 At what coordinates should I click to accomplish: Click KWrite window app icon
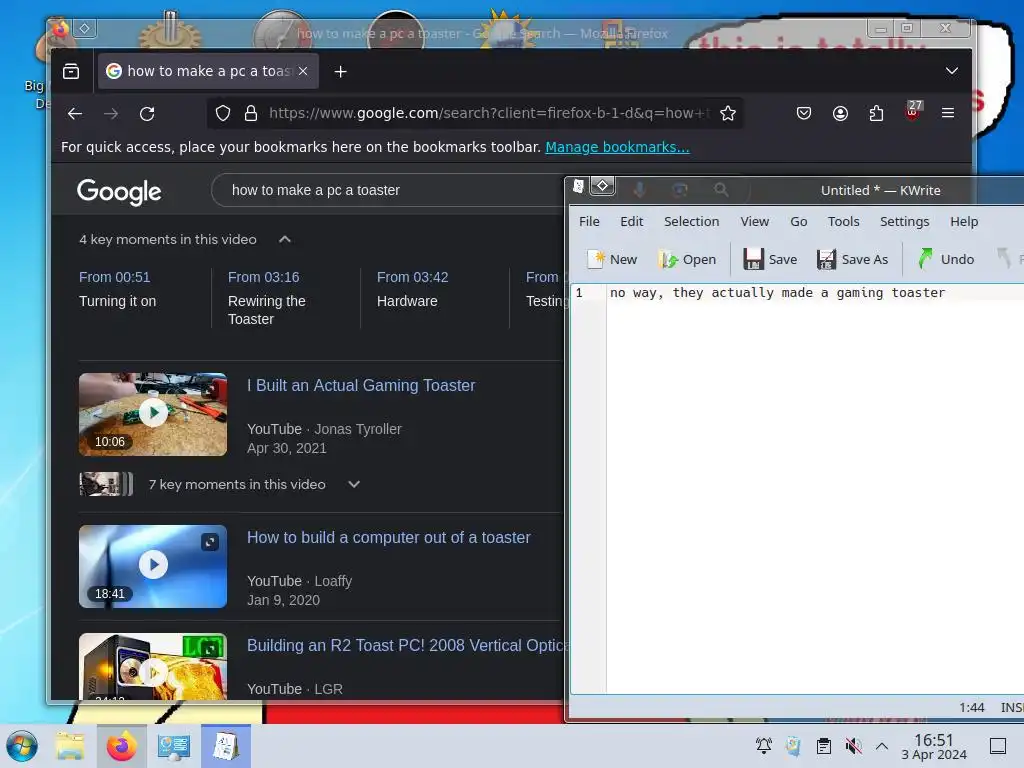tap(578, 187)
